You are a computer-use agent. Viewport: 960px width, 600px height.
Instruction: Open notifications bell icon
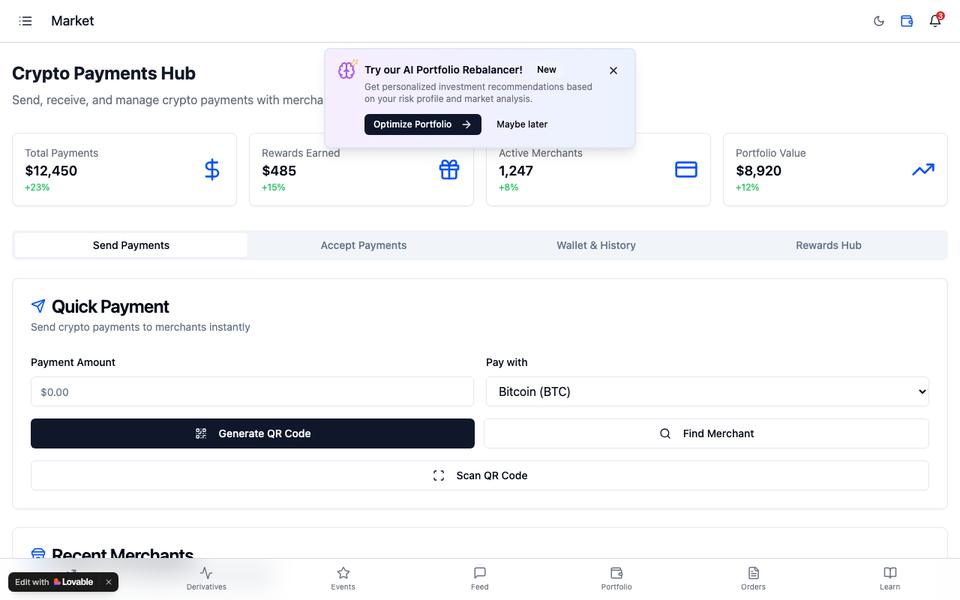[935, 21]
